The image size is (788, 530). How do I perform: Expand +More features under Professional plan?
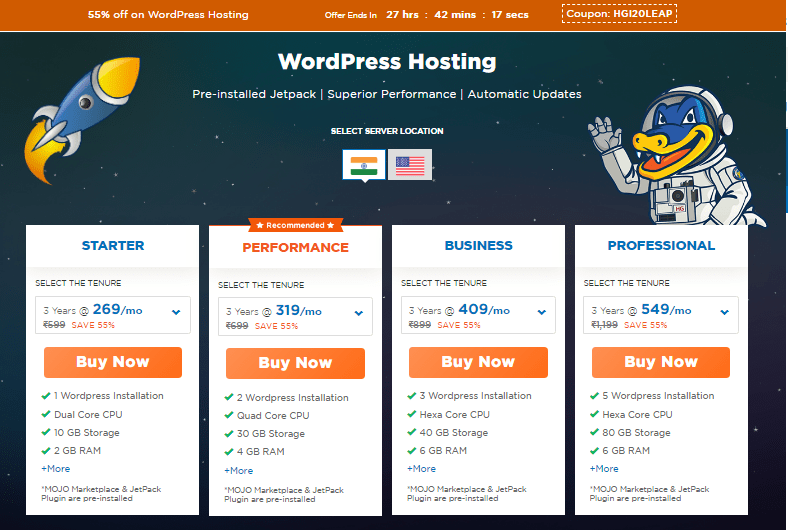tap(604, 469)
